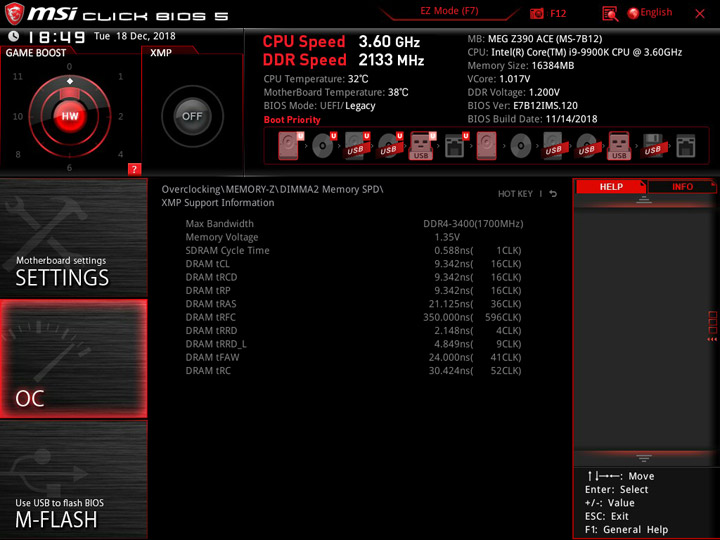
Task: Select the USB floppy boot device icon
Action: tap(652, 146)
